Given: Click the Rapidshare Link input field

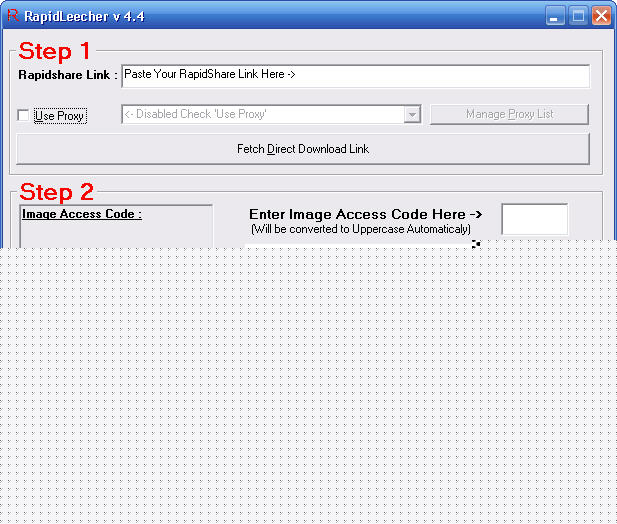Looking at the screenshot, I should (356, 76).
